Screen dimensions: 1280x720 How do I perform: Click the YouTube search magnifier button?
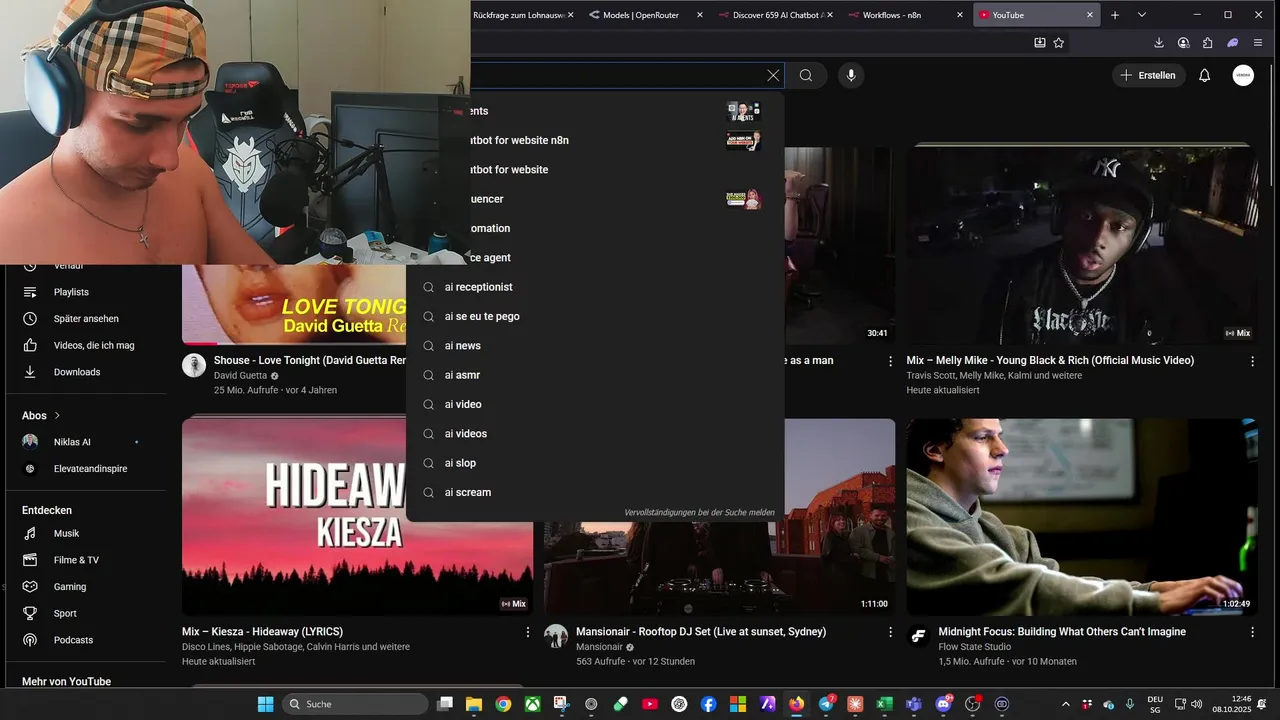(806, 75)
